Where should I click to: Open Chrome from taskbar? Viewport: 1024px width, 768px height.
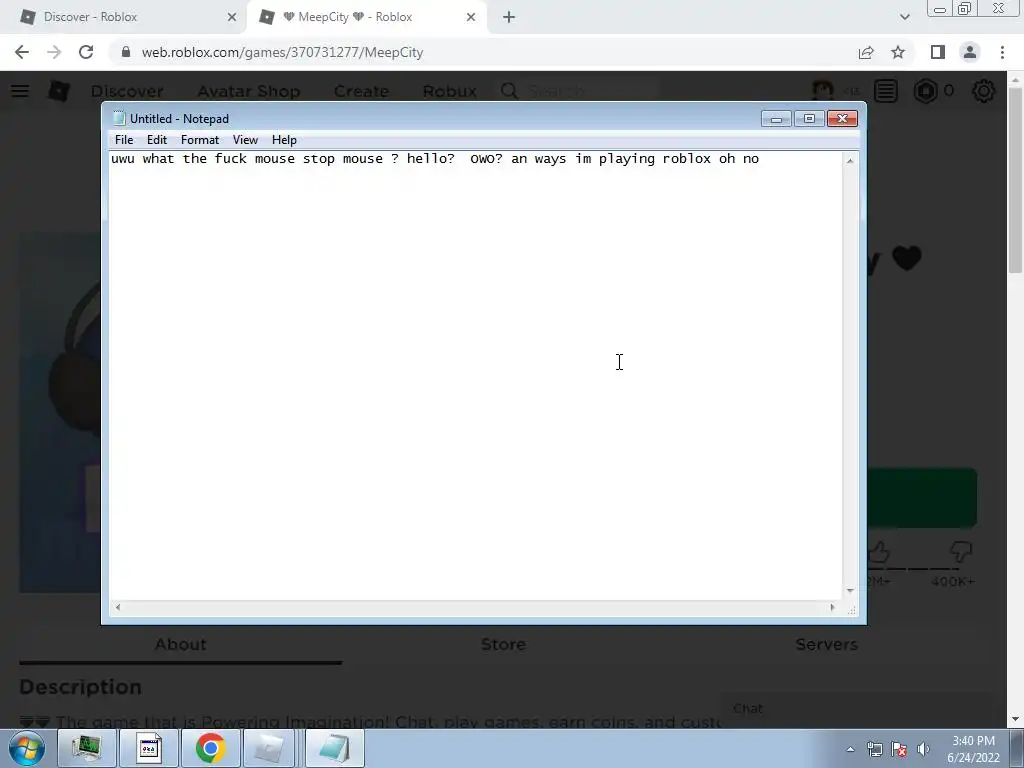pyautogui.click(x=210, y=748)
